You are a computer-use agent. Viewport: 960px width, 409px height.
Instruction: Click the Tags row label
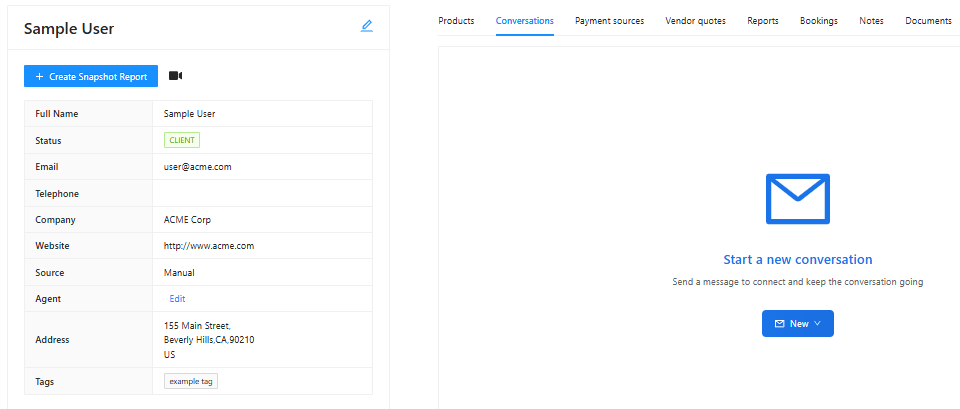[45, 381]
